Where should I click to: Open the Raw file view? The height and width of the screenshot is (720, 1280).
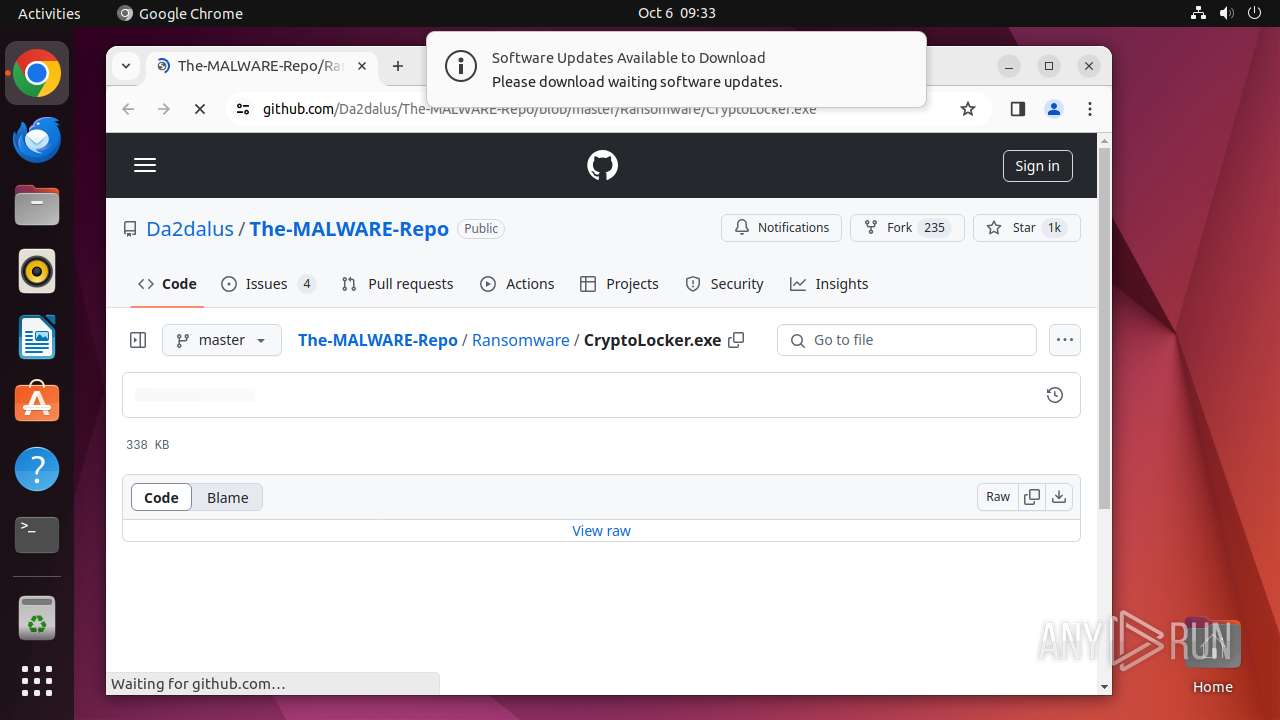point(998,497)
